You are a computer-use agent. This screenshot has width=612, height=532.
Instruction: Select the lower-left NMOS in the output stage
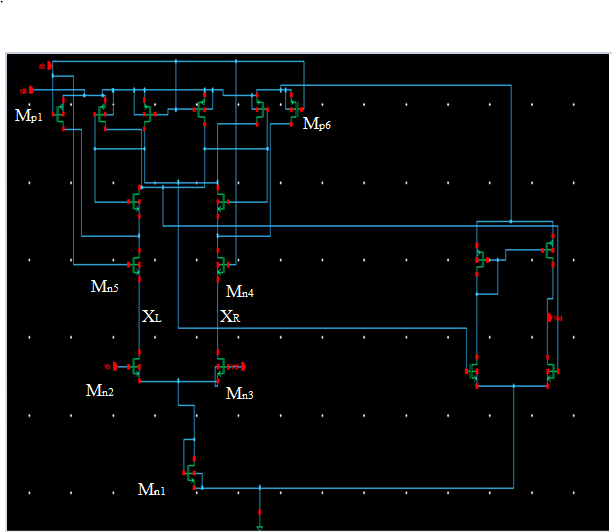click(x=473, y=371)
